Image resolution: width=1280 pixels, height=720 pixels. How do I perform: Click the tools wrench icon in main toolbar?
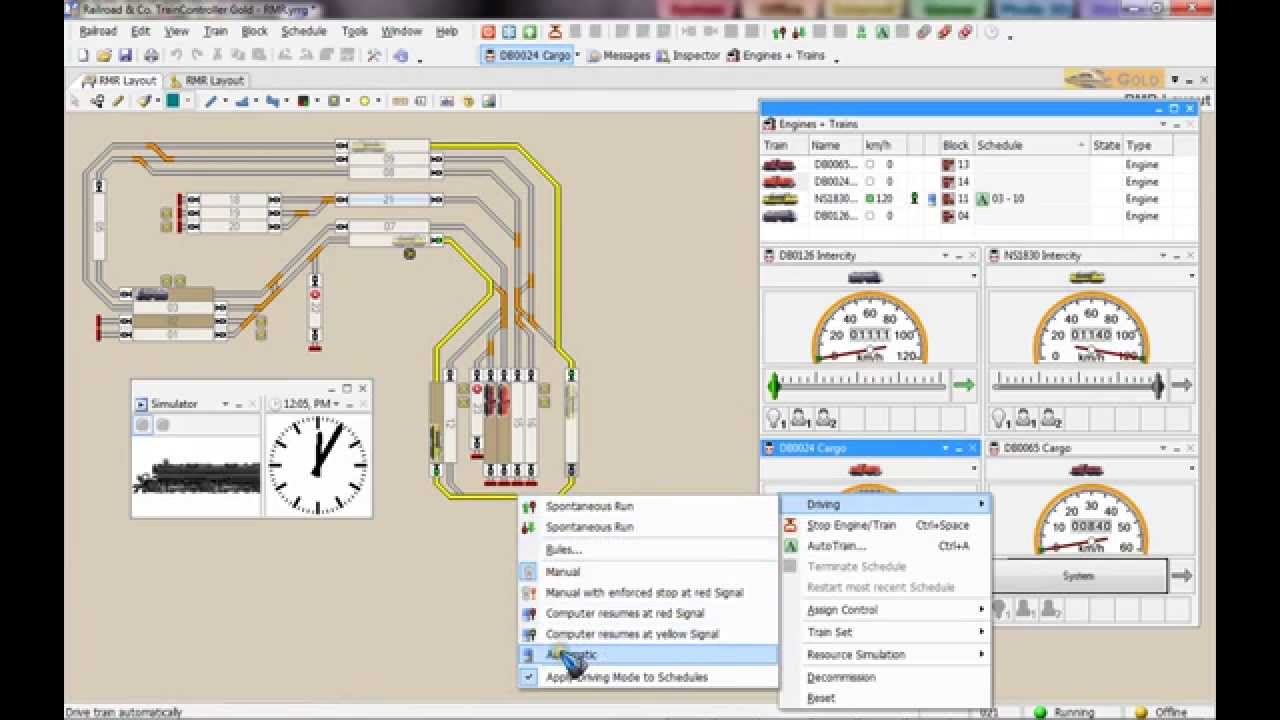point(374,56)
